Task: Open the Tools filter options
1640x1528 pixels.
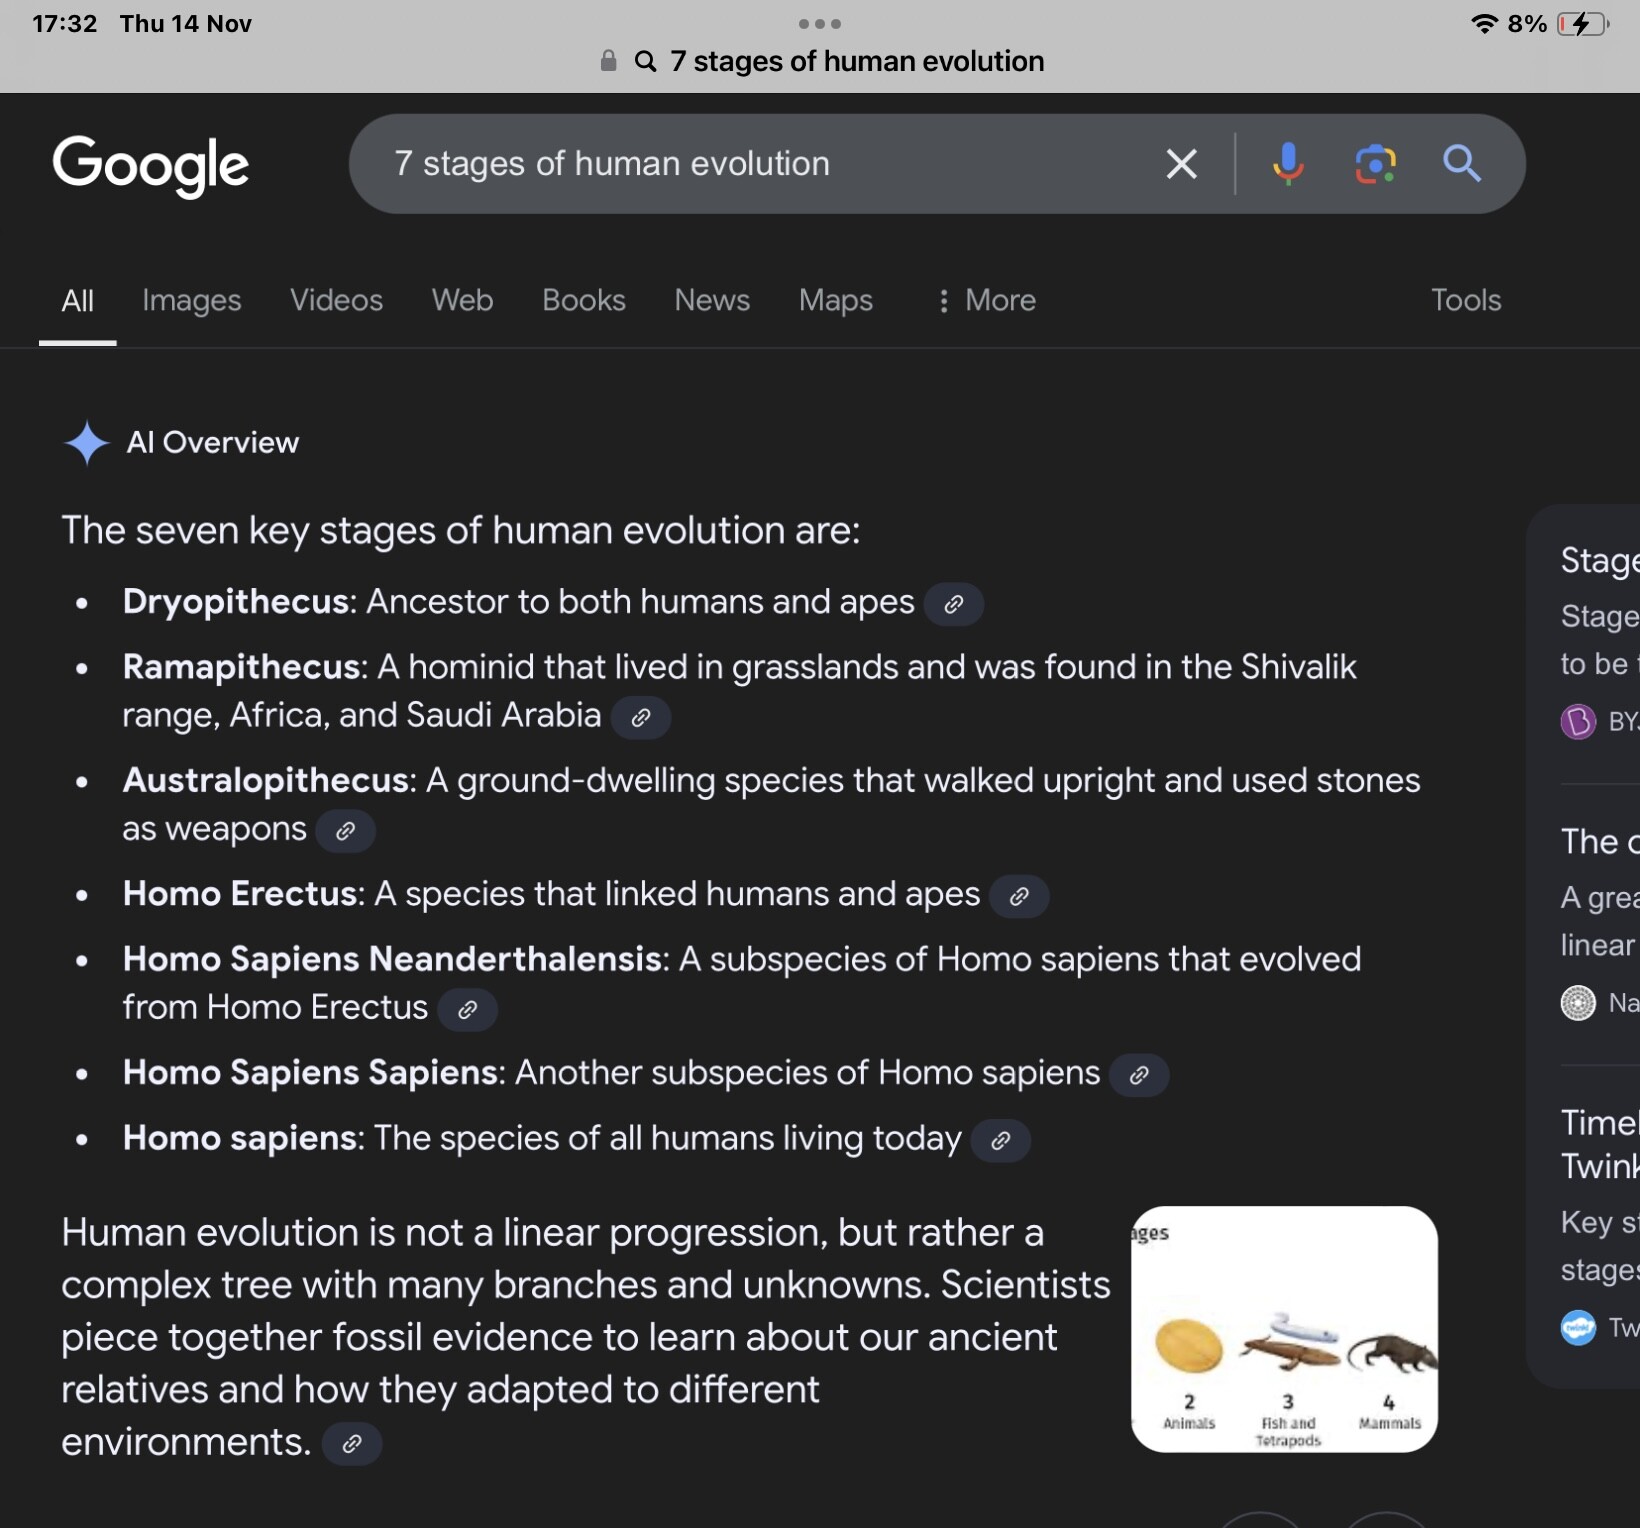Action: click(1466, 301)
